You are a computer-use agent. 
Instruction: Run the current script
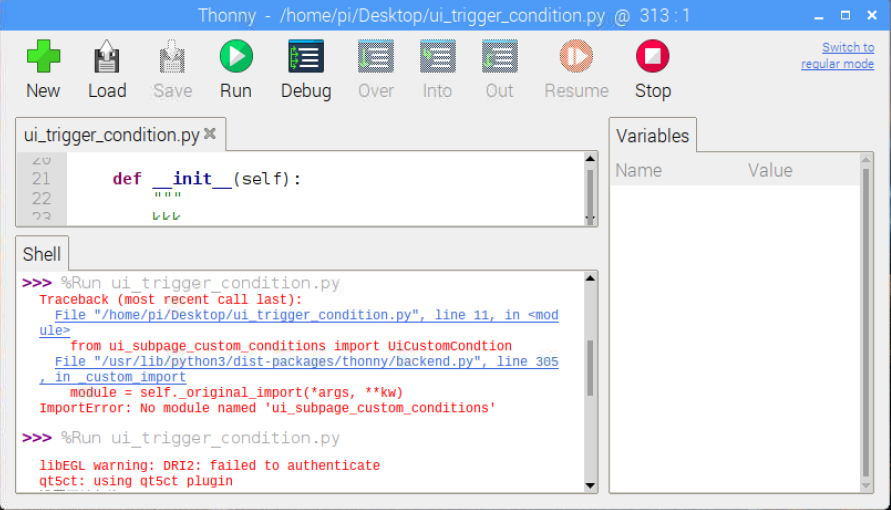[236, 56]
